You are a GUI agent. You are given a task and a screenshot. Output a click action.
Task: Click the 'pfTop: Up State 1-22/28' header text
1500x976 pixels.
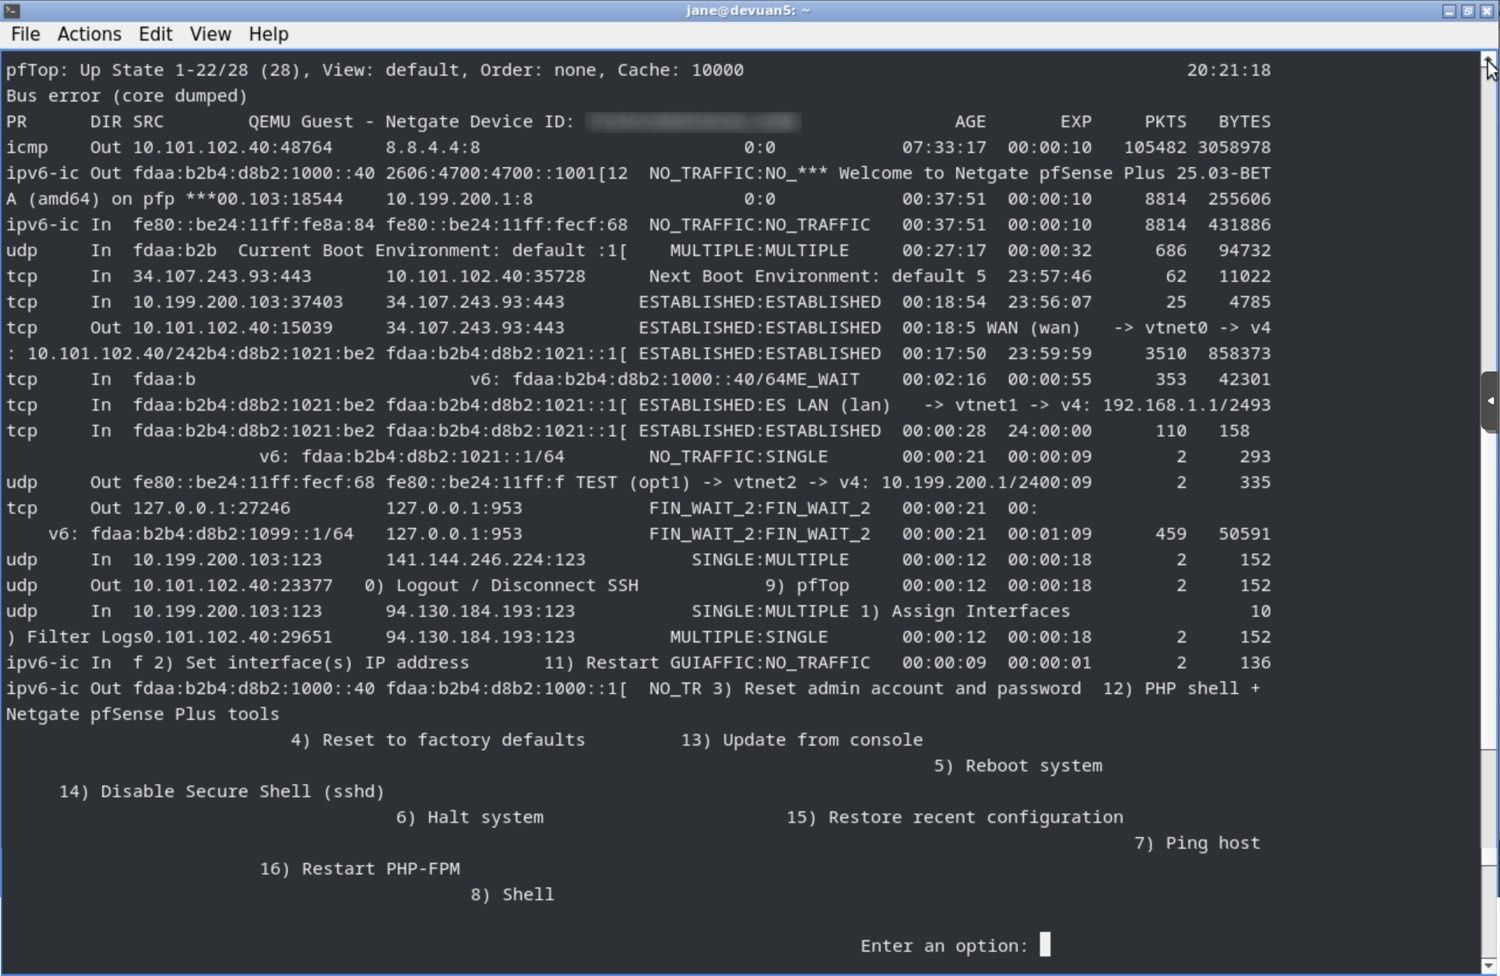coord(126,70)
